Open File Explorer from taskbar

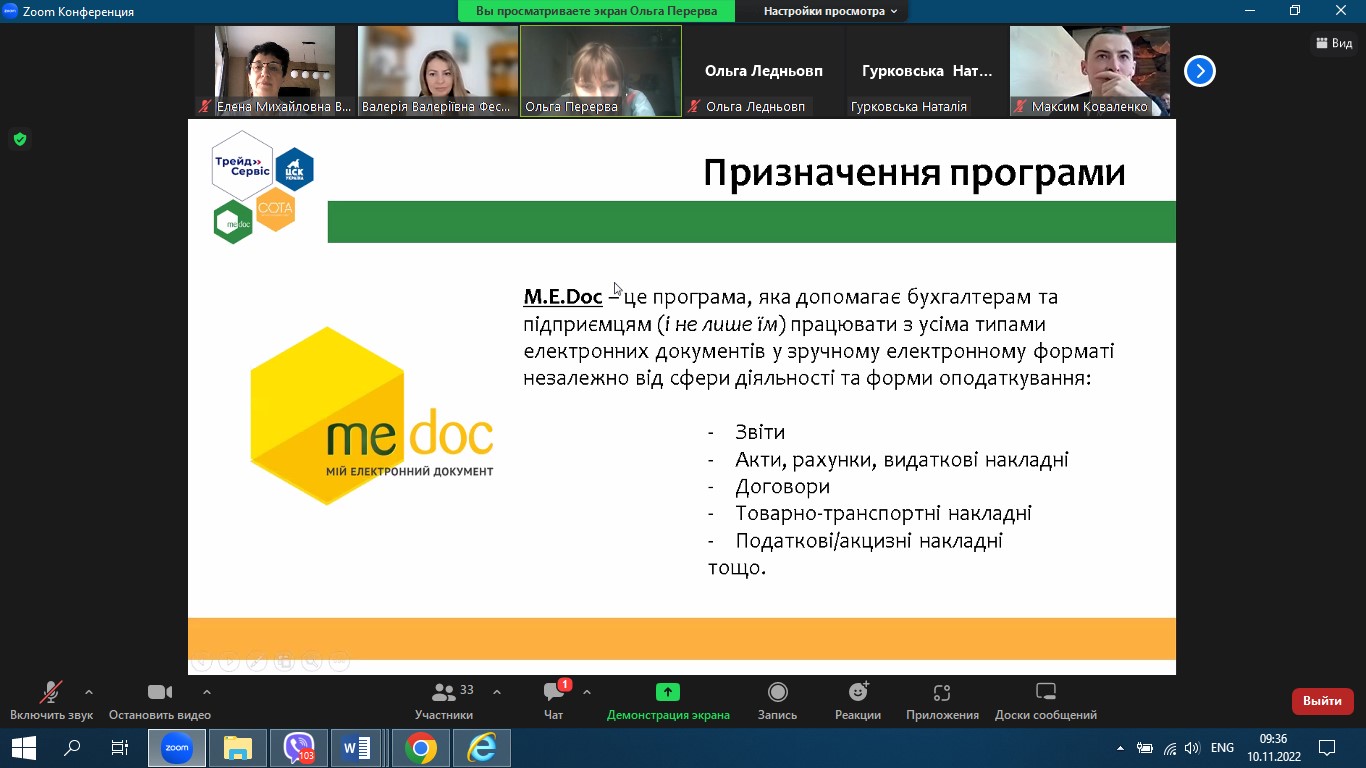click(x=238, y=747)
